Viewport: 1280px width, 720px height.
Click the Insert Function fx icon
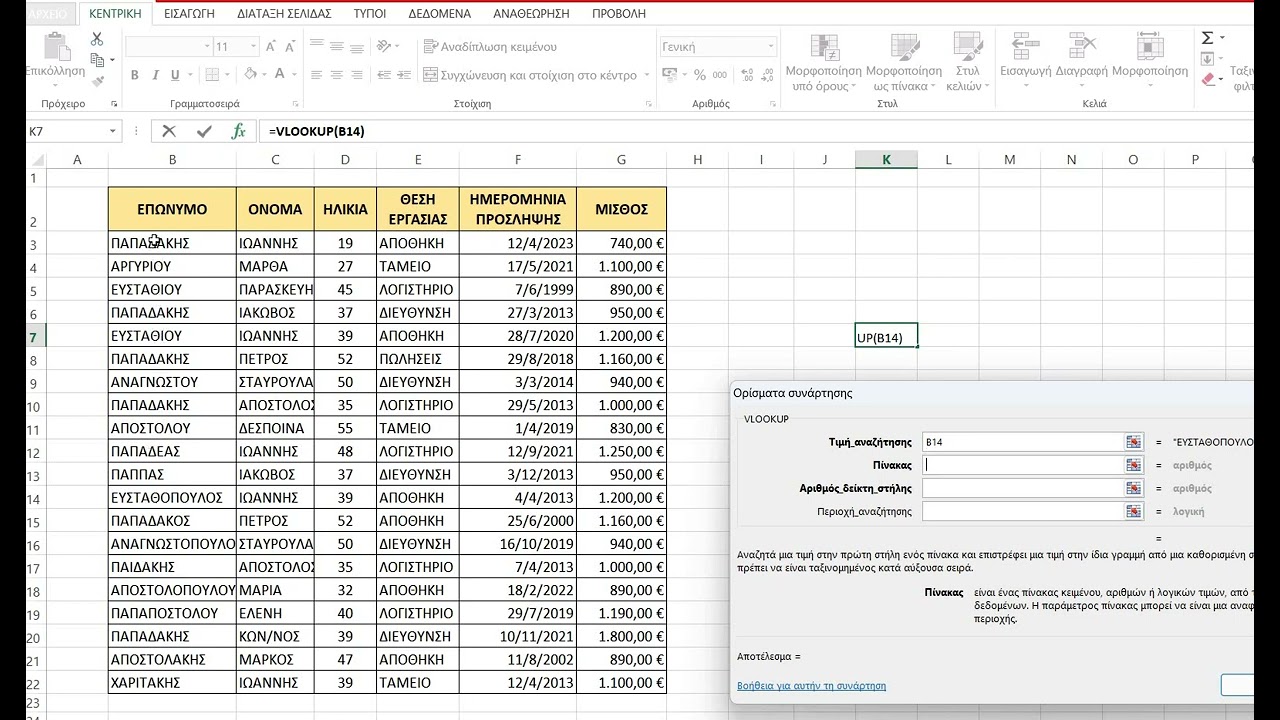[x=238, y=131]
